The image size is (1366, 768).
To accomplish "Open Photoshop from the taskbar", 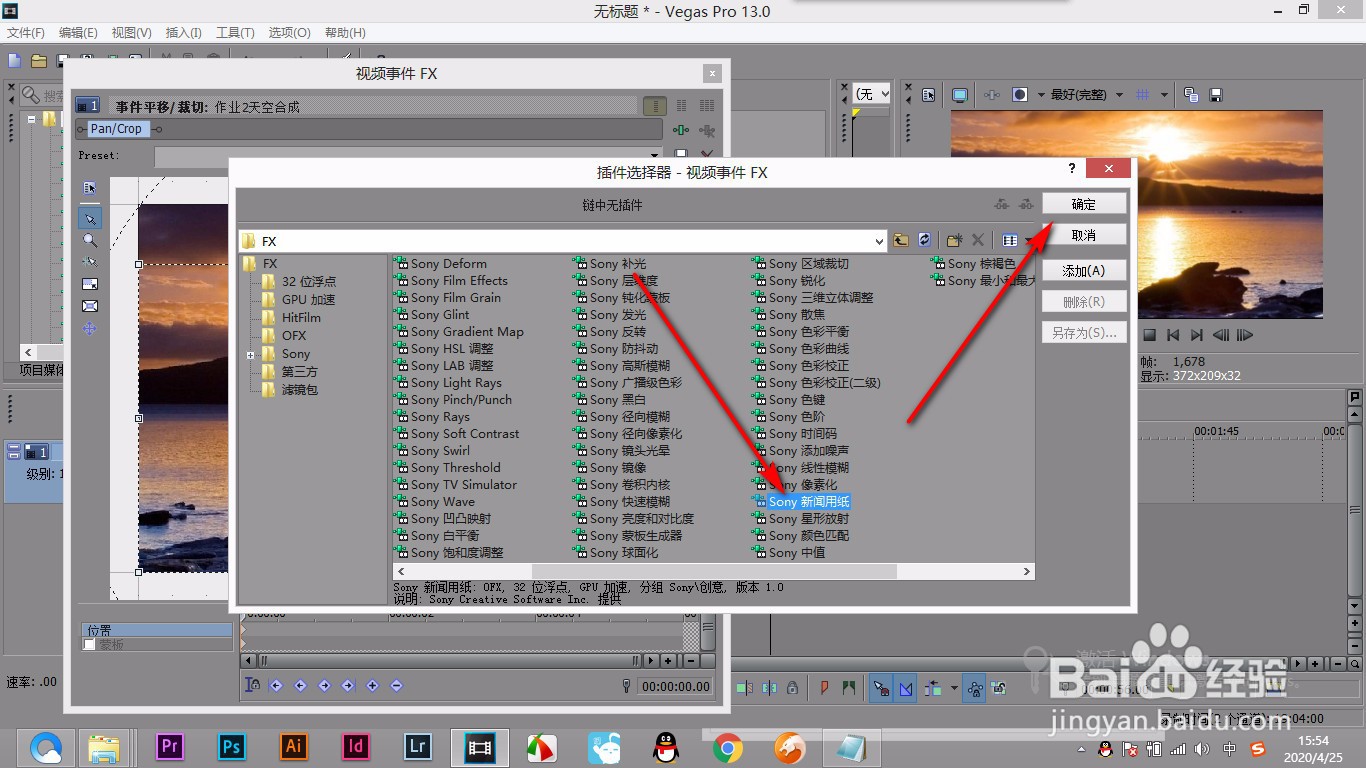I will [x=232, y=746].
